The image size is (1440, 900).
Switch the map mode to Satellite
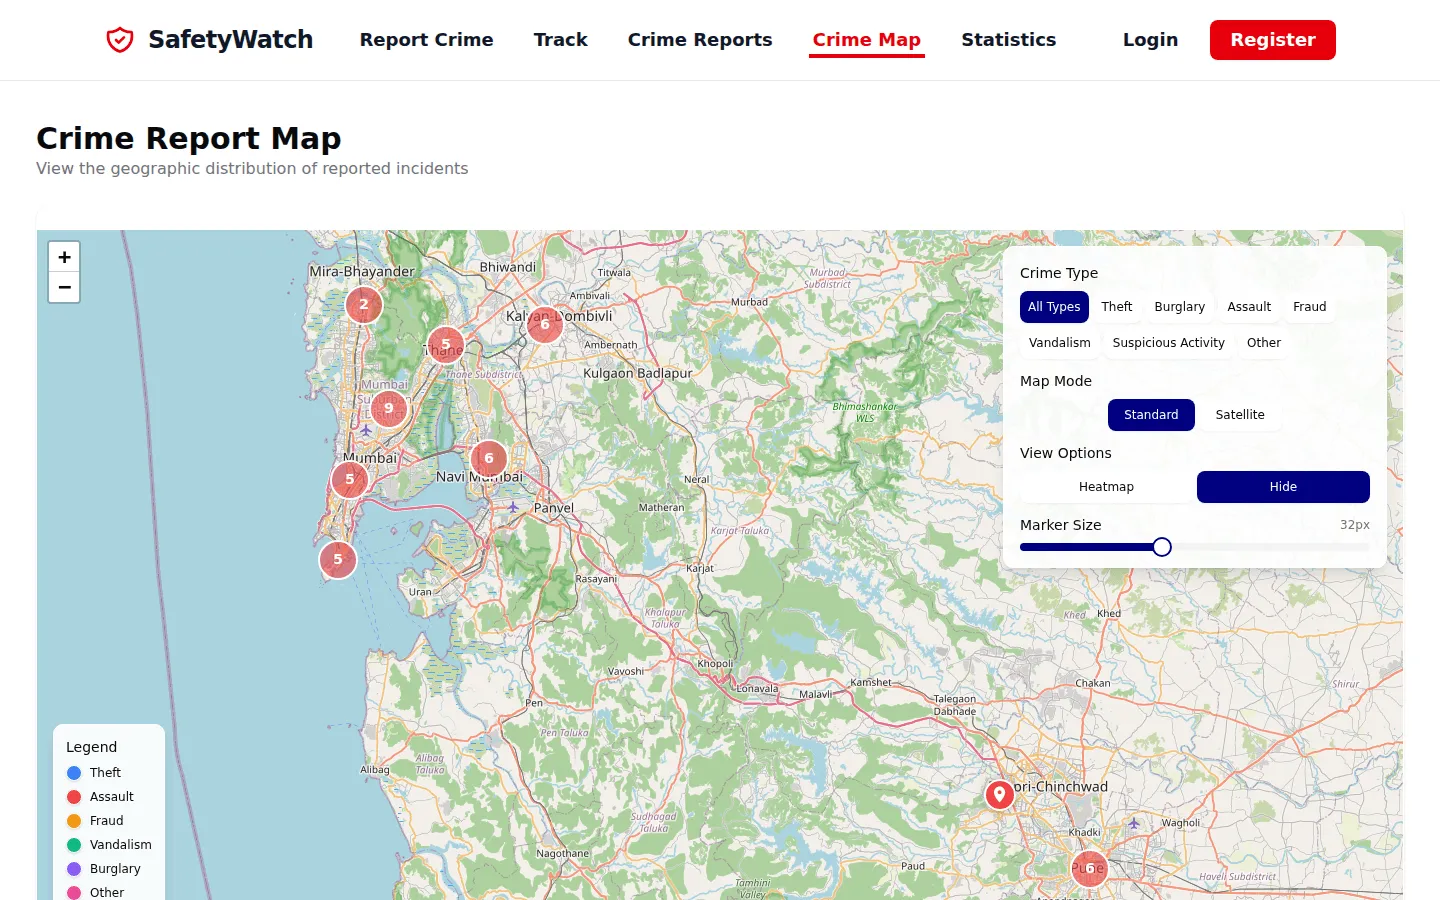1240,415
